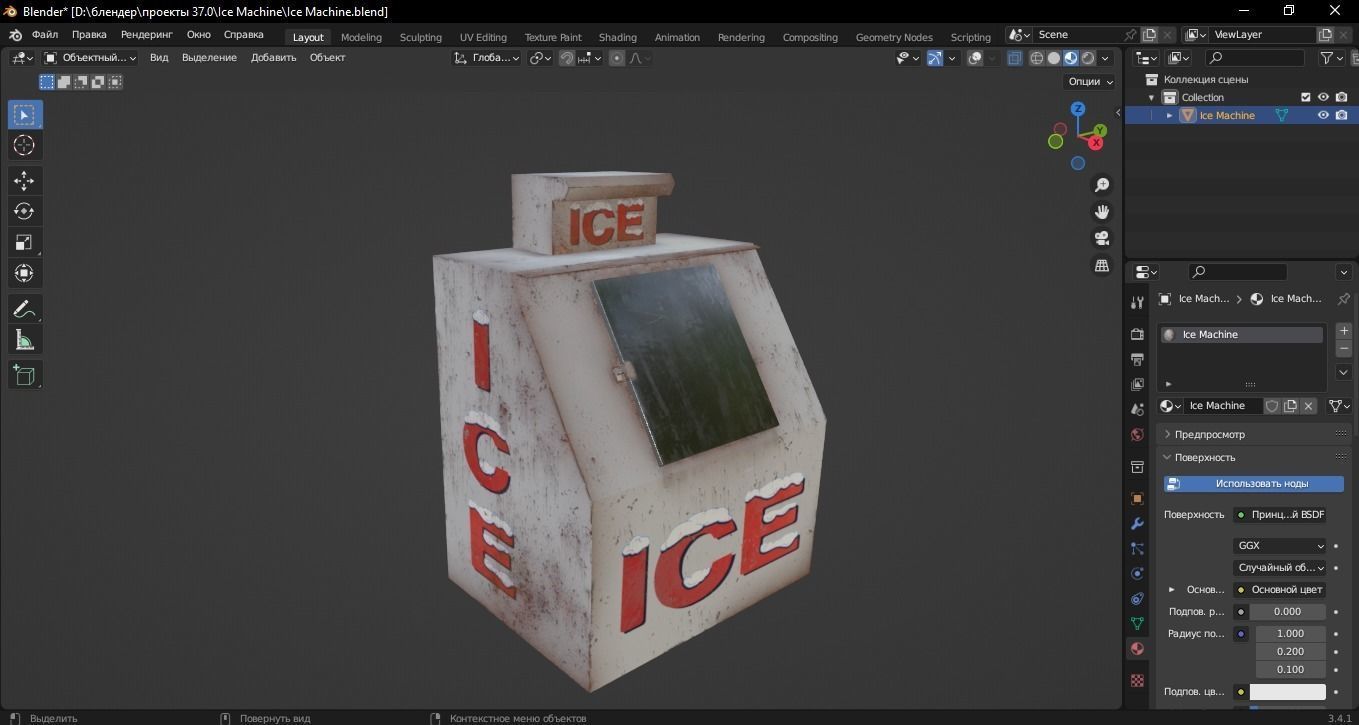1359x725 pixels.
Task: Open the Scene properties tab
Action: (1137, 409)
